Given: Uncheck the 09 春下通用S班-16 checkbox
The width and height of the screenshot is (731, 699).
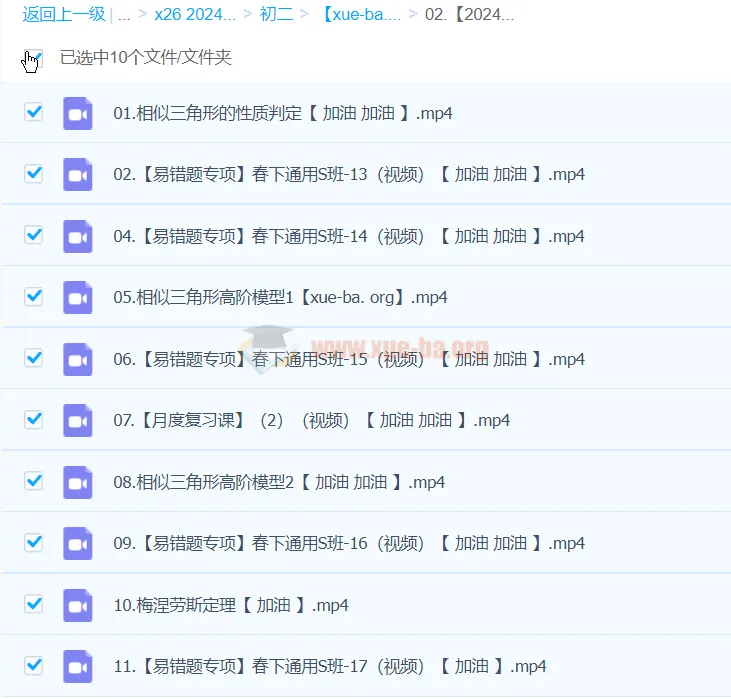Looking at the screenshot, I should coord(34,543).
